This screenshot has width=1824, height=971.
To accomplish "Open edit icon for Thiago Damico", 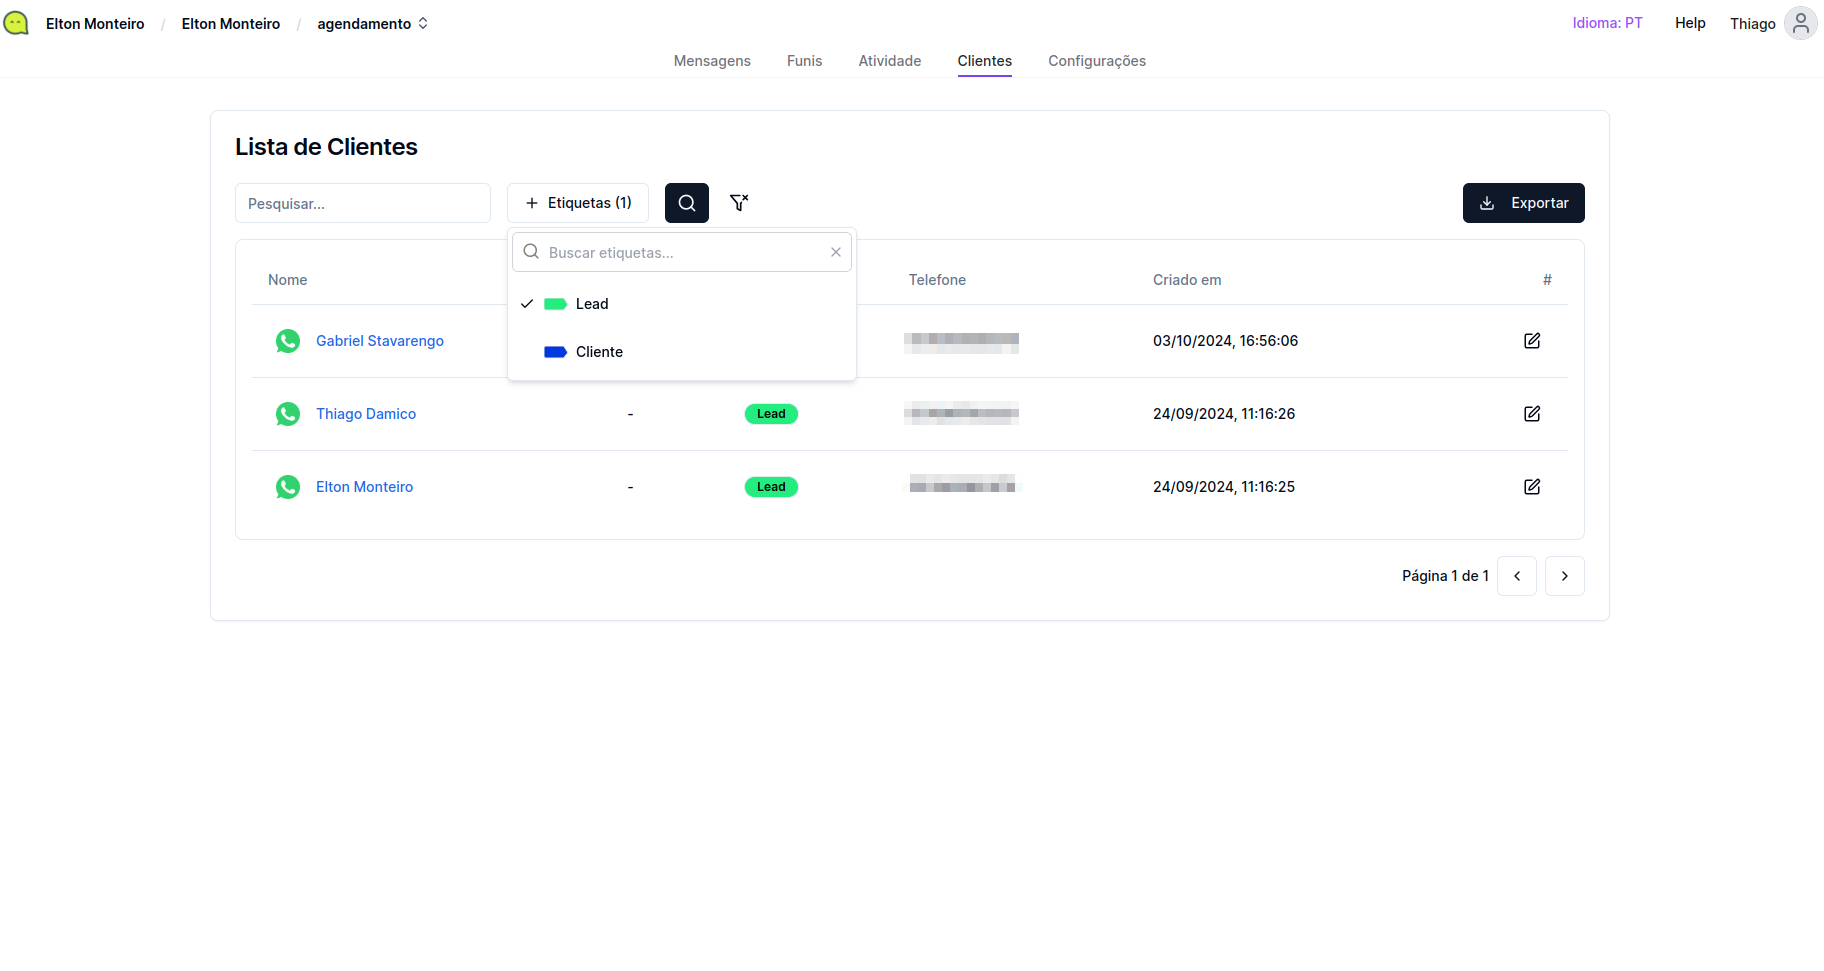I will (1531, 414).
